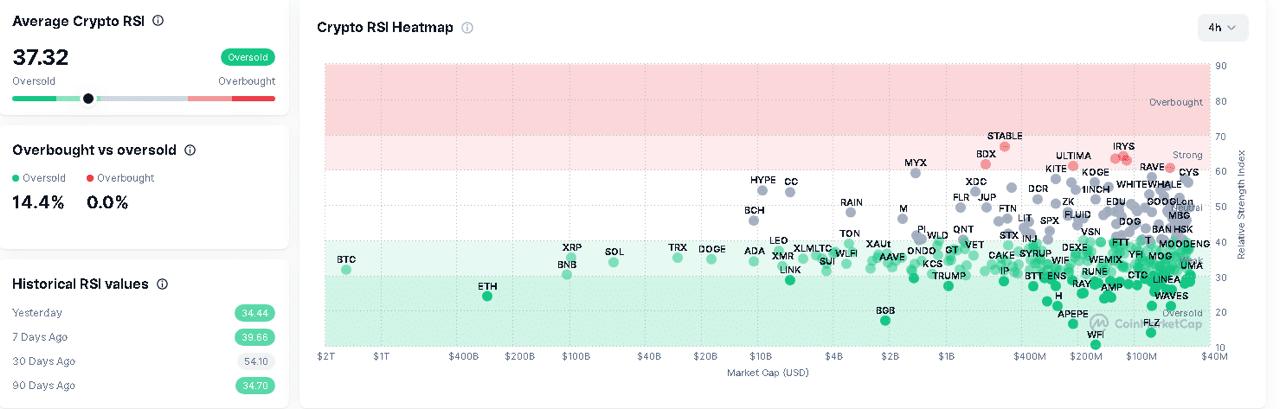Click the info icon next to Crypto RSI Heatmap
This screenshot has width=1280, height=409.
click(467, 28)
